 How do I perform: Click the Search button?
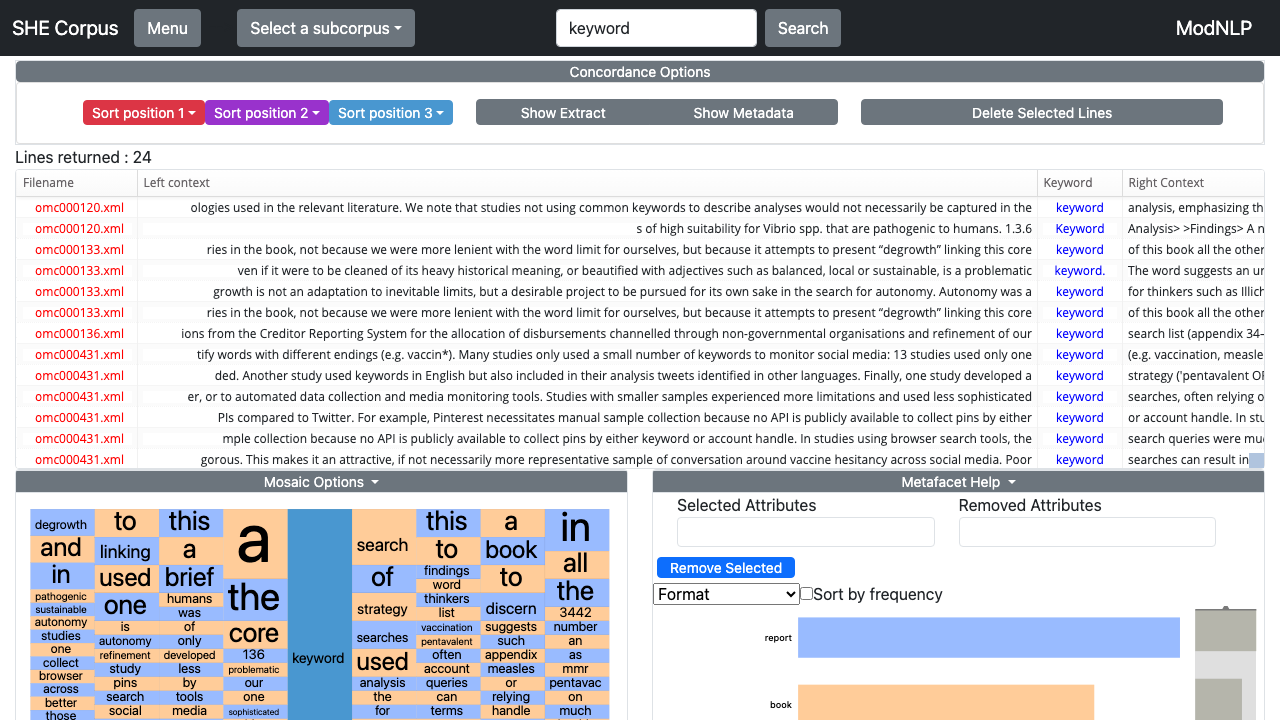coord(802,27)
